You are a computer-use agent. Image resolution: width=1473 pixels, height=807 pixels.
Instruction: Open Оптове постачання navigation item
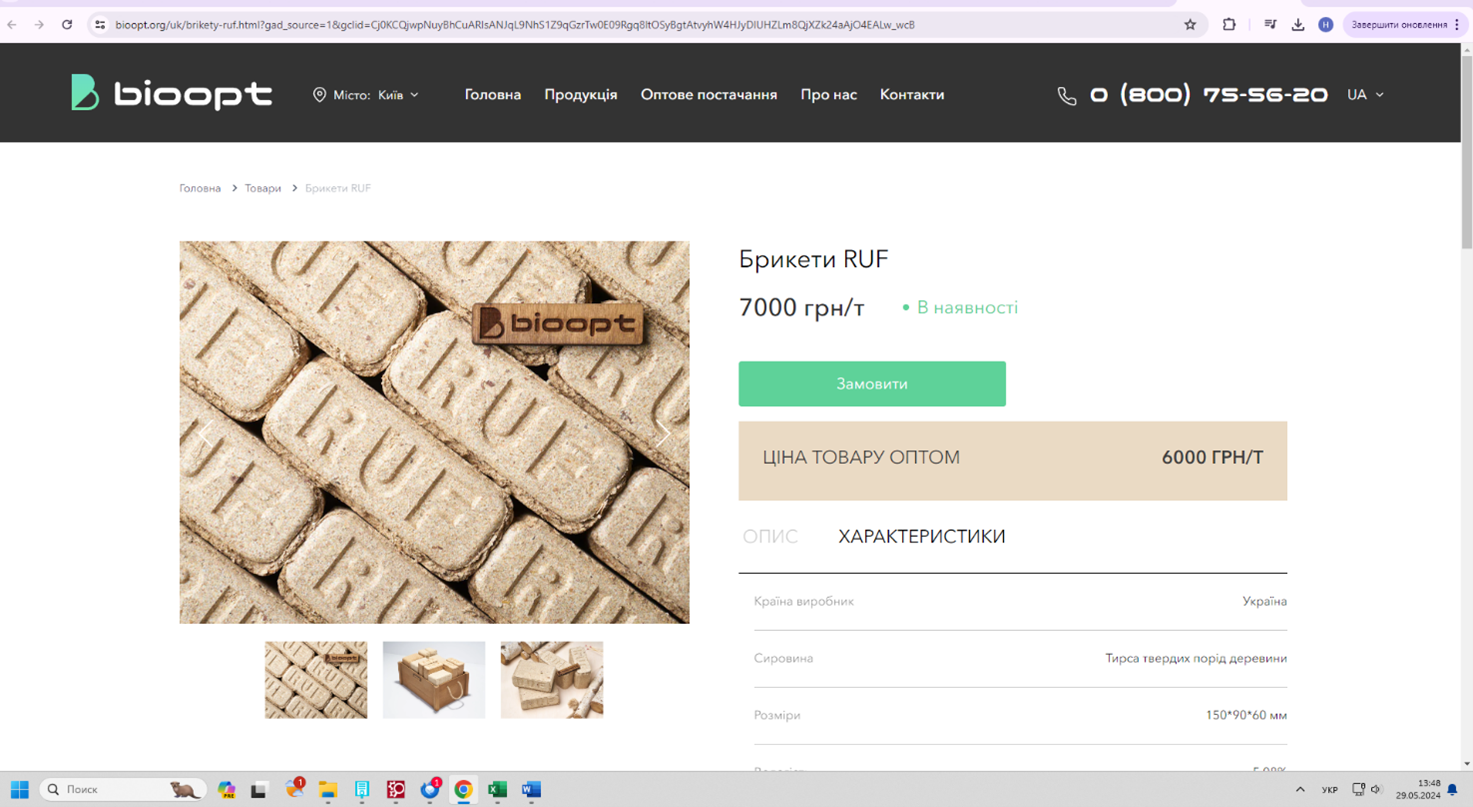709,95
